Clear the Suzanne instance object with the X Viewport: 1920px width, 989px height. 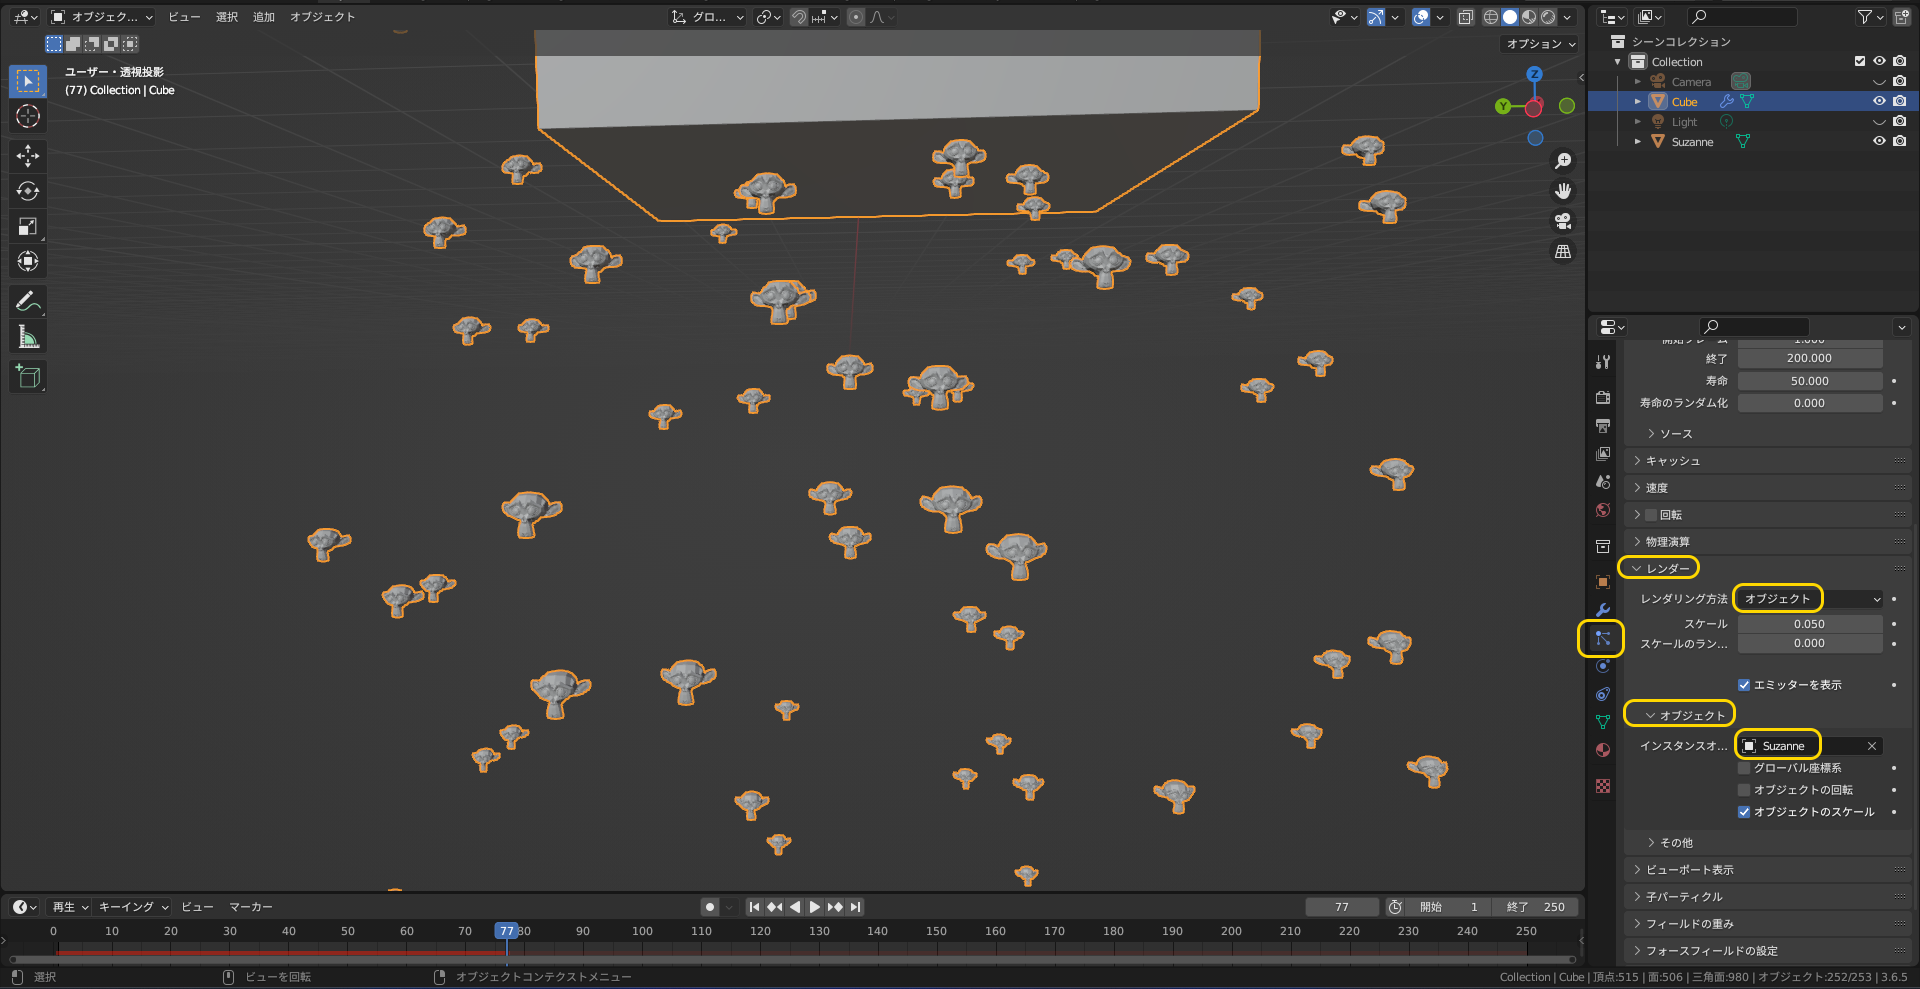pyautogui.click(x=1871, y=745)
